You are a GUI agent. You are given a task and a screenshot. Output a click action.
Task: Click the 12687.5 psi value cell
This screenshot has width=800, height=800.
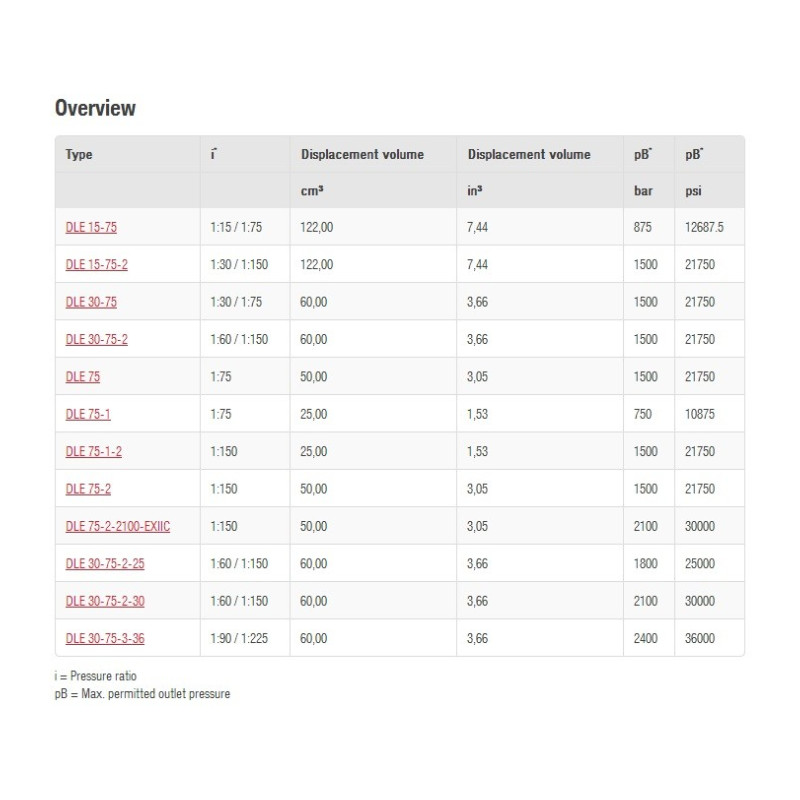pyautogui.click(x=704, y=227)
